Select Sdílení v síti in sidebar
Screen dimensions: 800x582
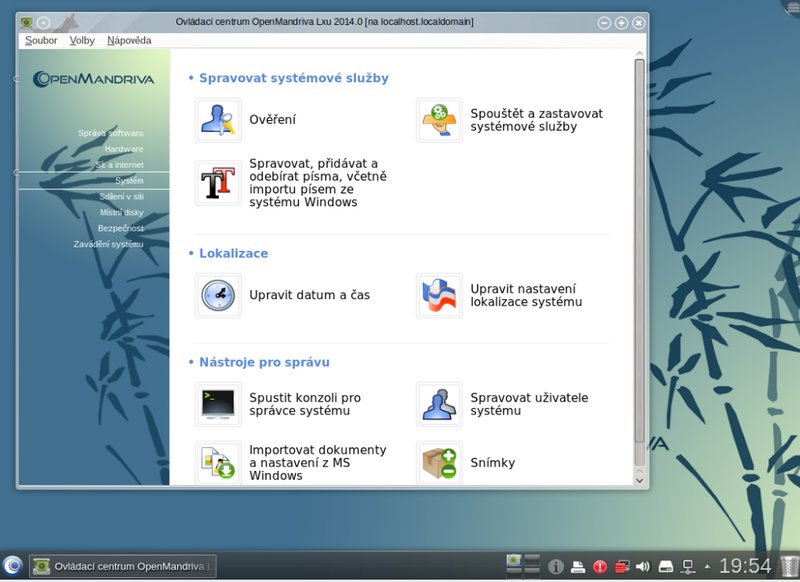(121, 196)
